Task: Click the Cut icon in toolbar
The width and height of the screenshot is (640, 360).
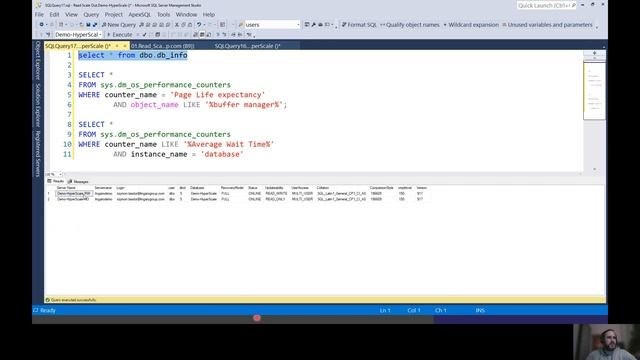Action: click(x=177, y=25)
